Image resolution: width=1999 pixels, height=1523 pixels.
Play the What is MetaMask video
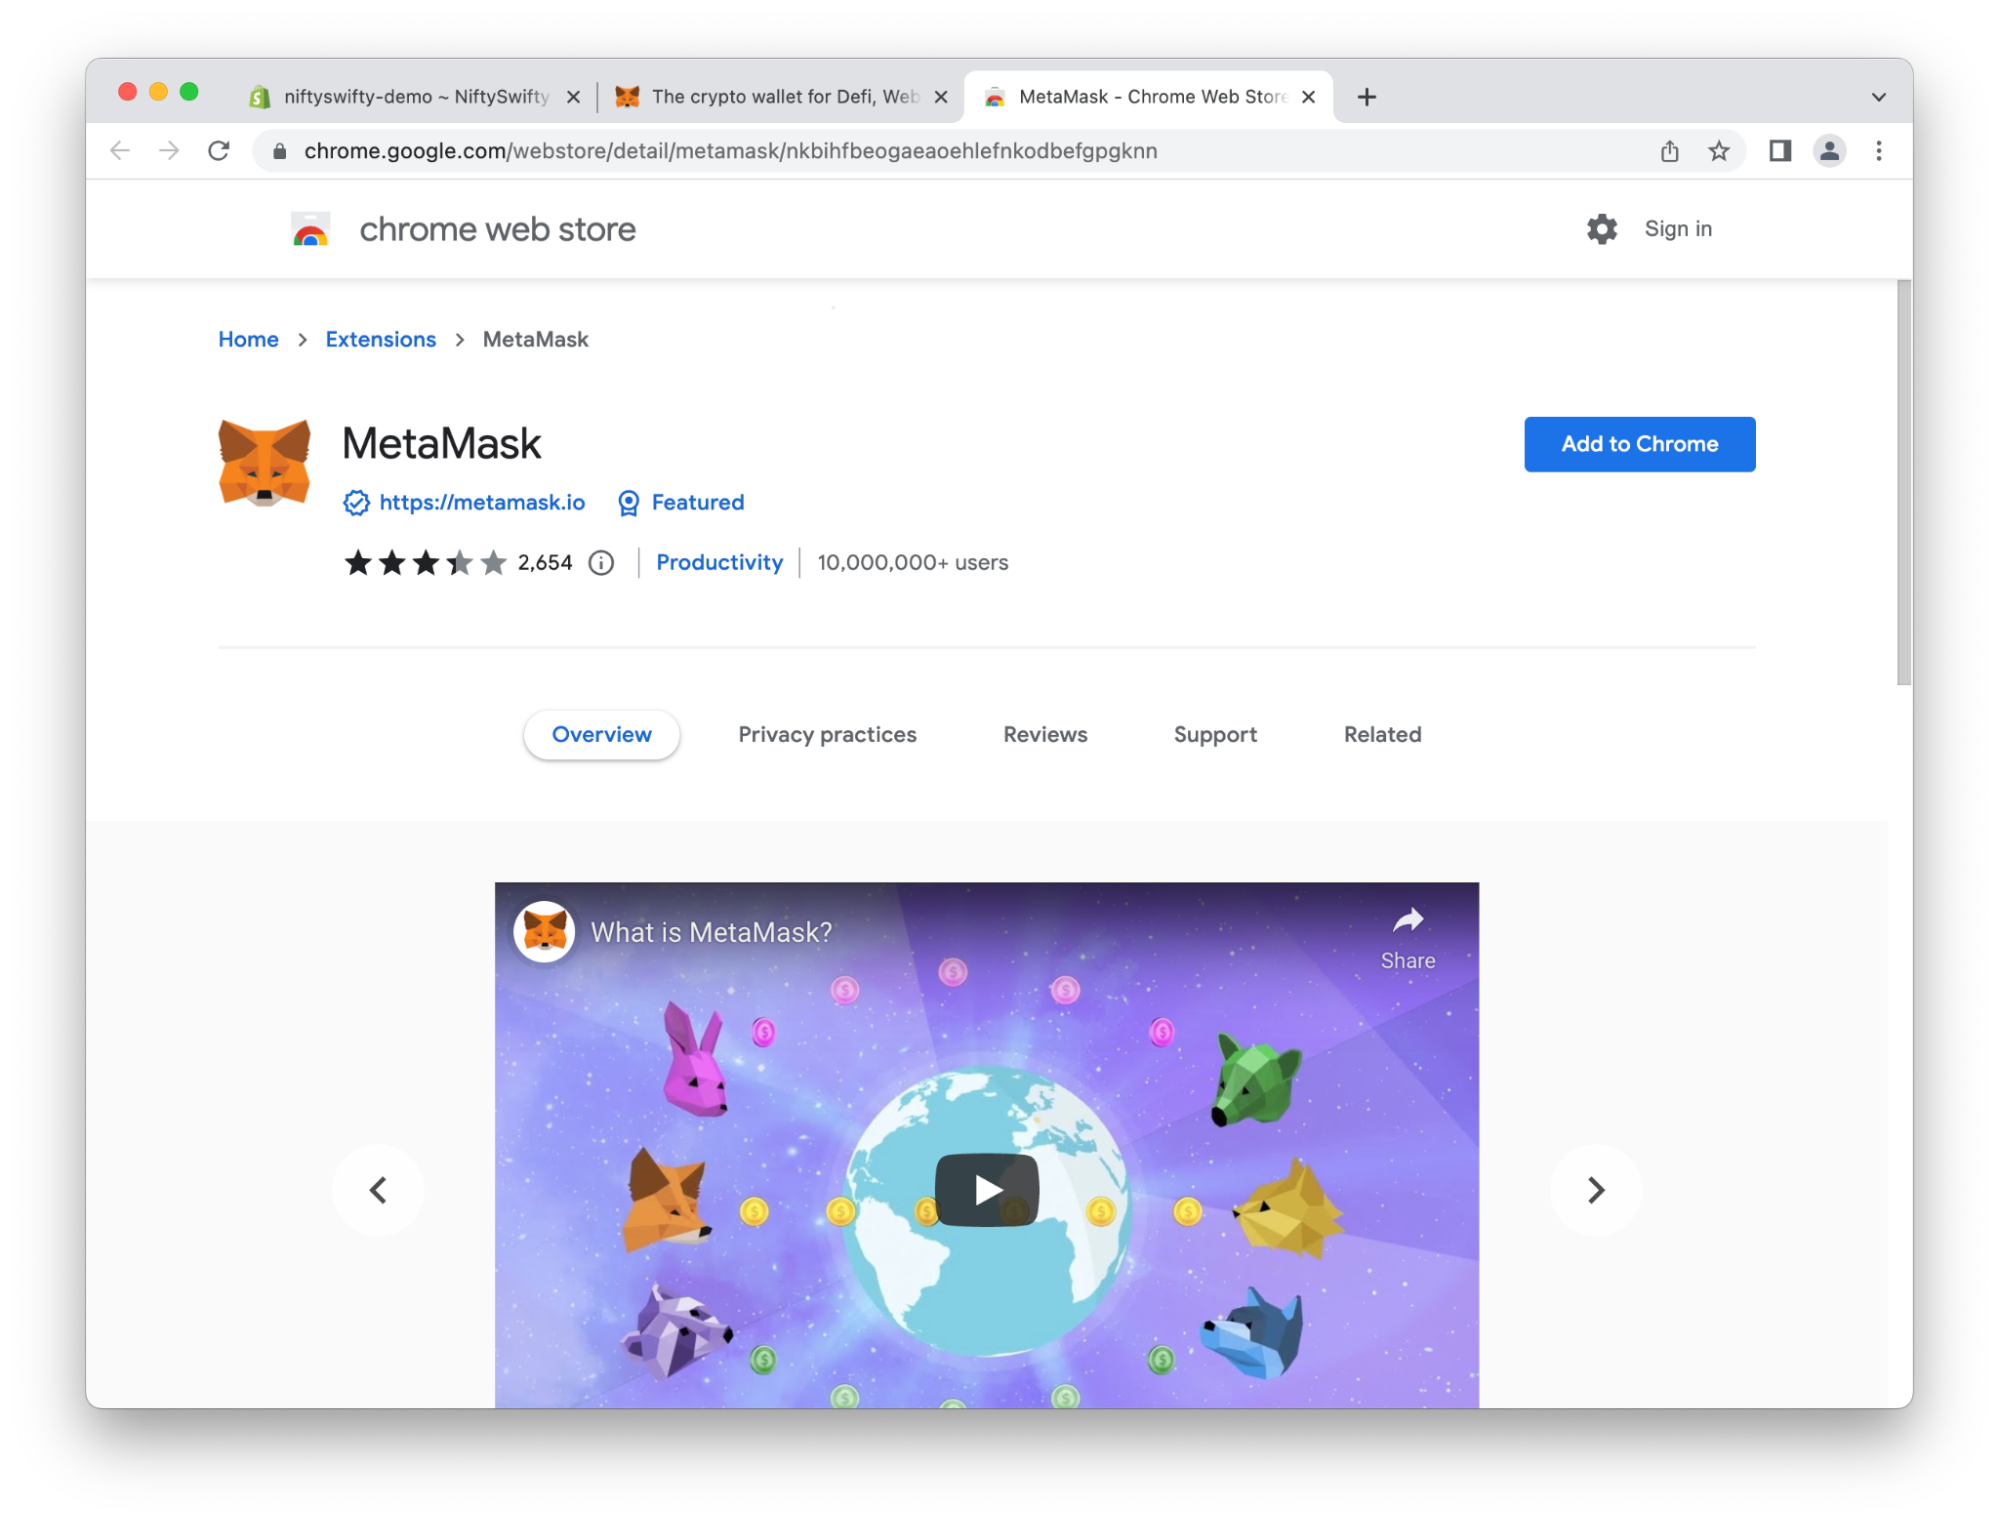click(x=986, y=1190)
